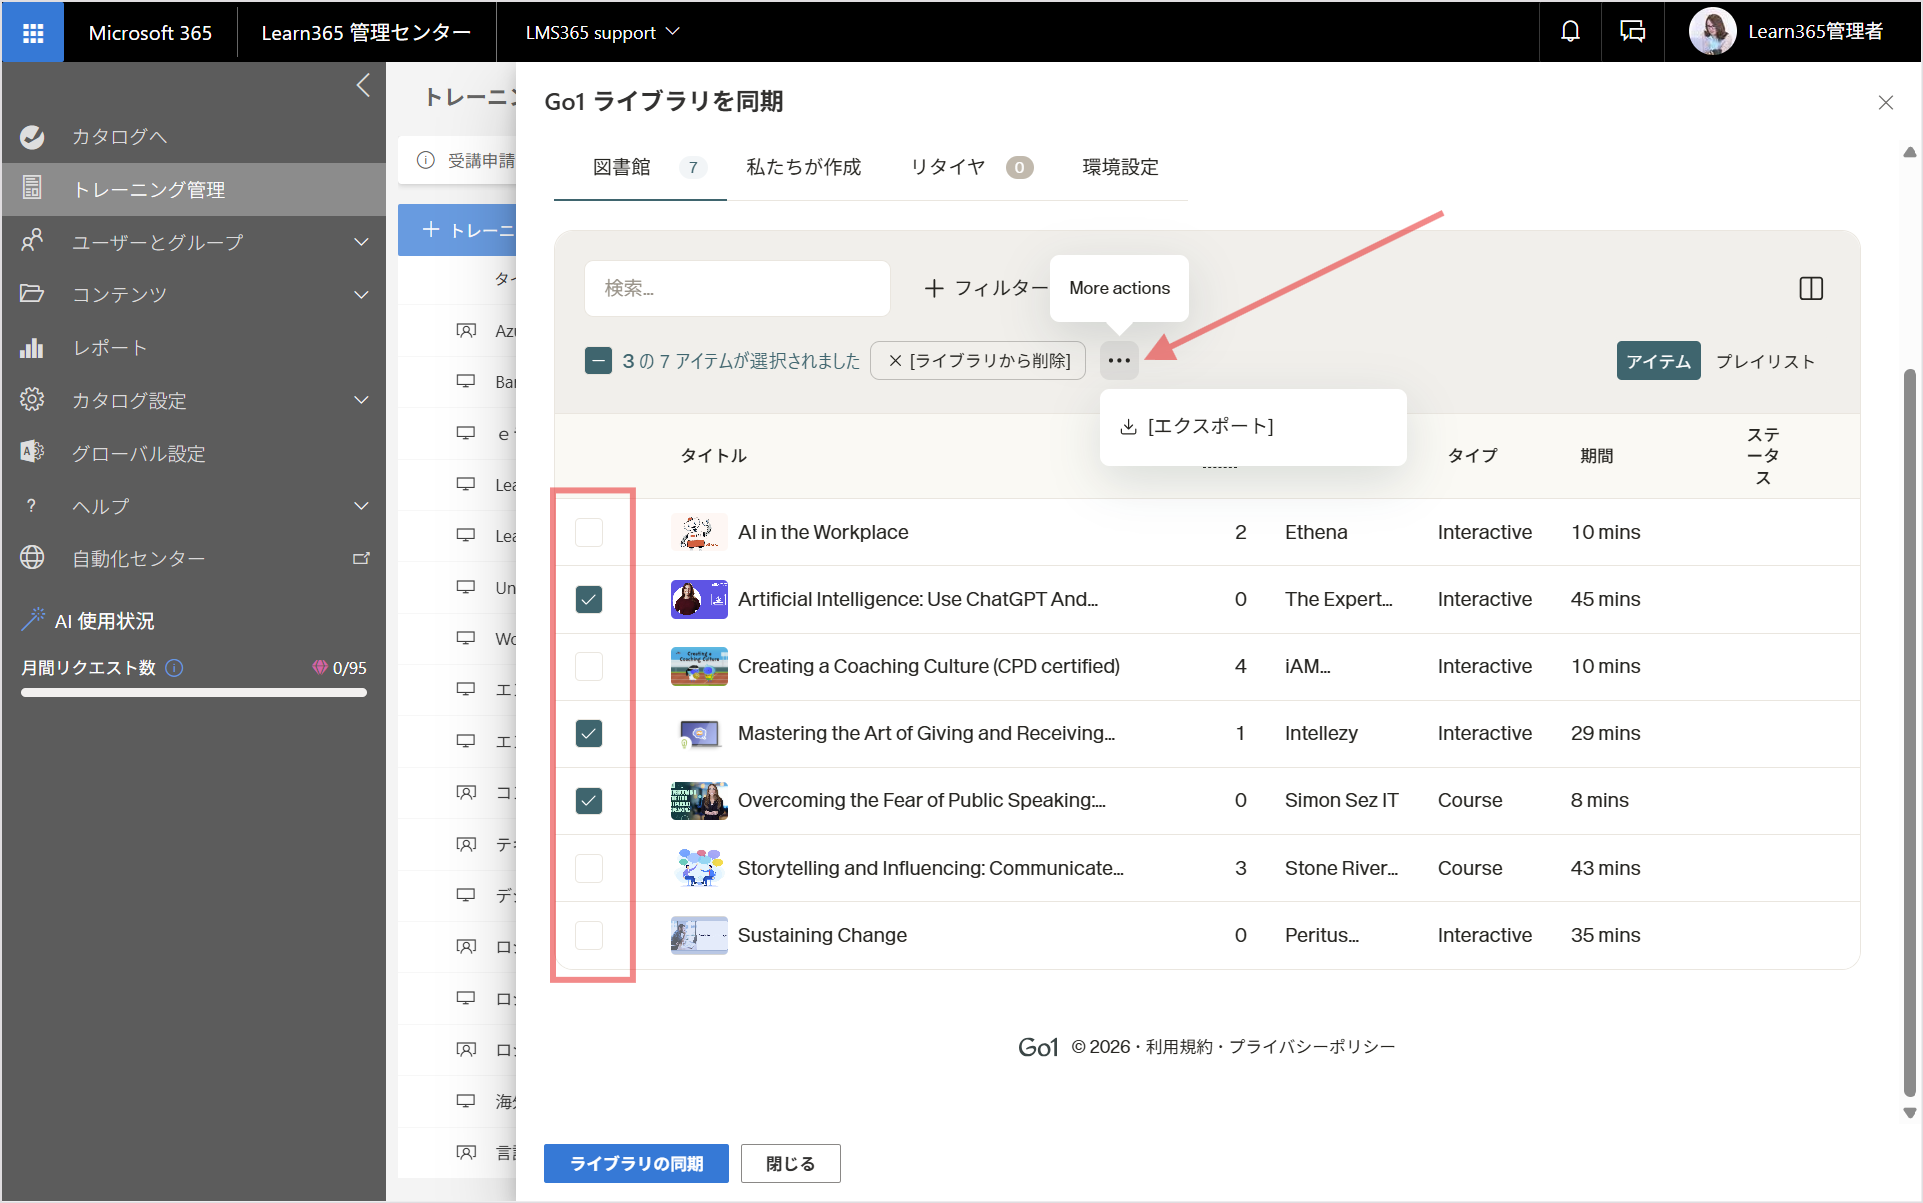The width and height of the screenshot is (1923, 1203).
Task: Open AI in the Workplace thumbnail
Action: point(699,533)
